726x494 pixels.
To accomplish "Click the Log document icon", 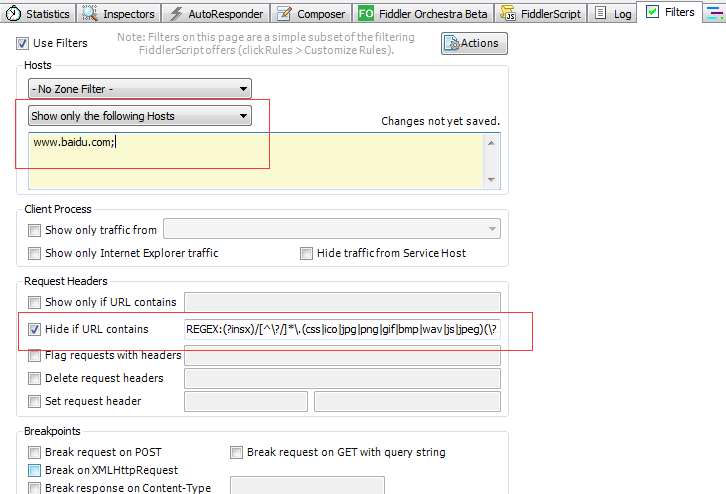I will point(601,13).
